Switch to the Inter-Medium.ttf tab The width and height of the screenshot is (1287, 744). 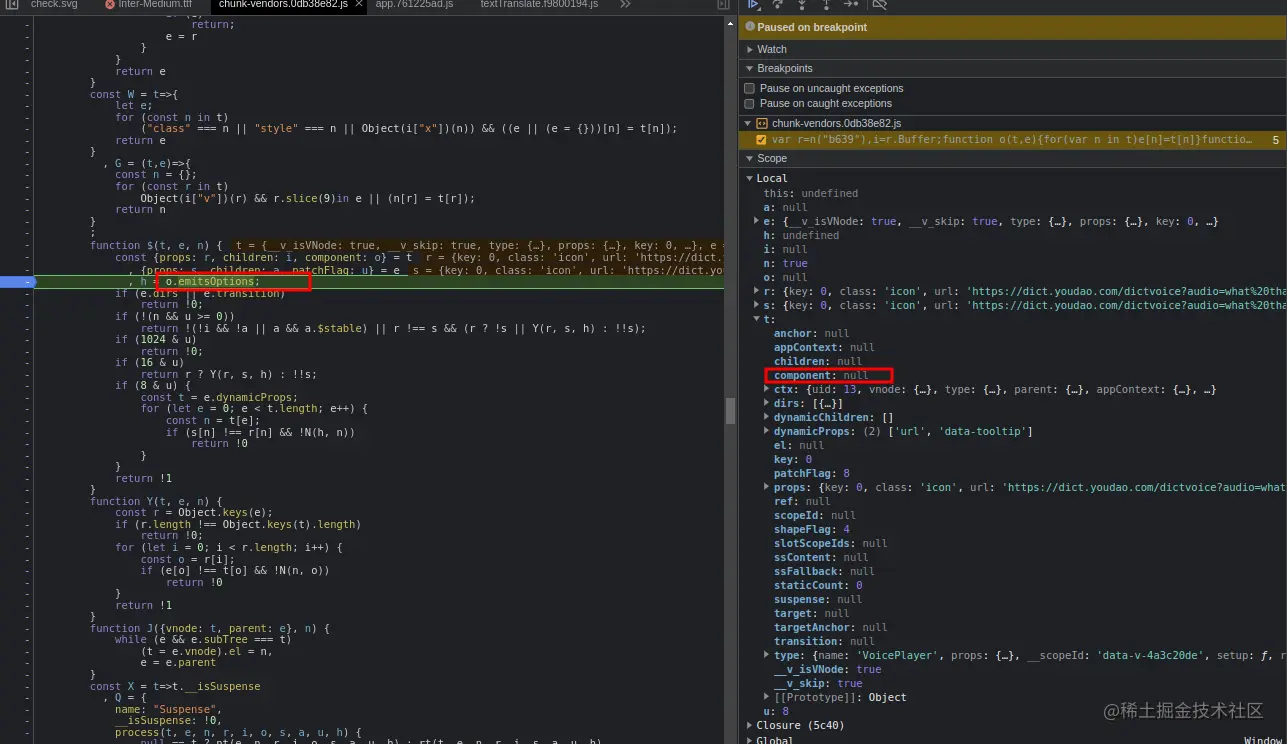coord(147,5)
